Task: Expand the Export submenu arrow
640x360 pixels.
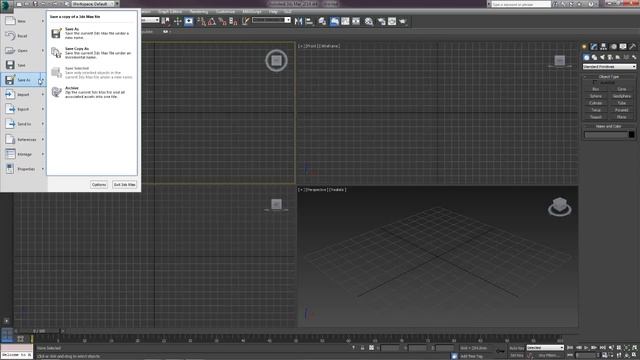Action: (42, 109)
